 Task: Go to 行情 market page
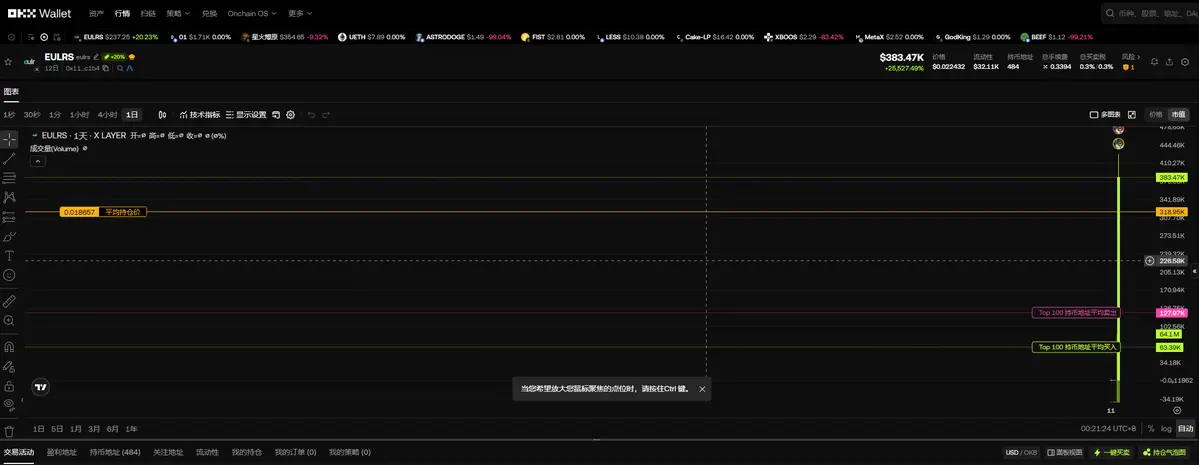point(122,13)
